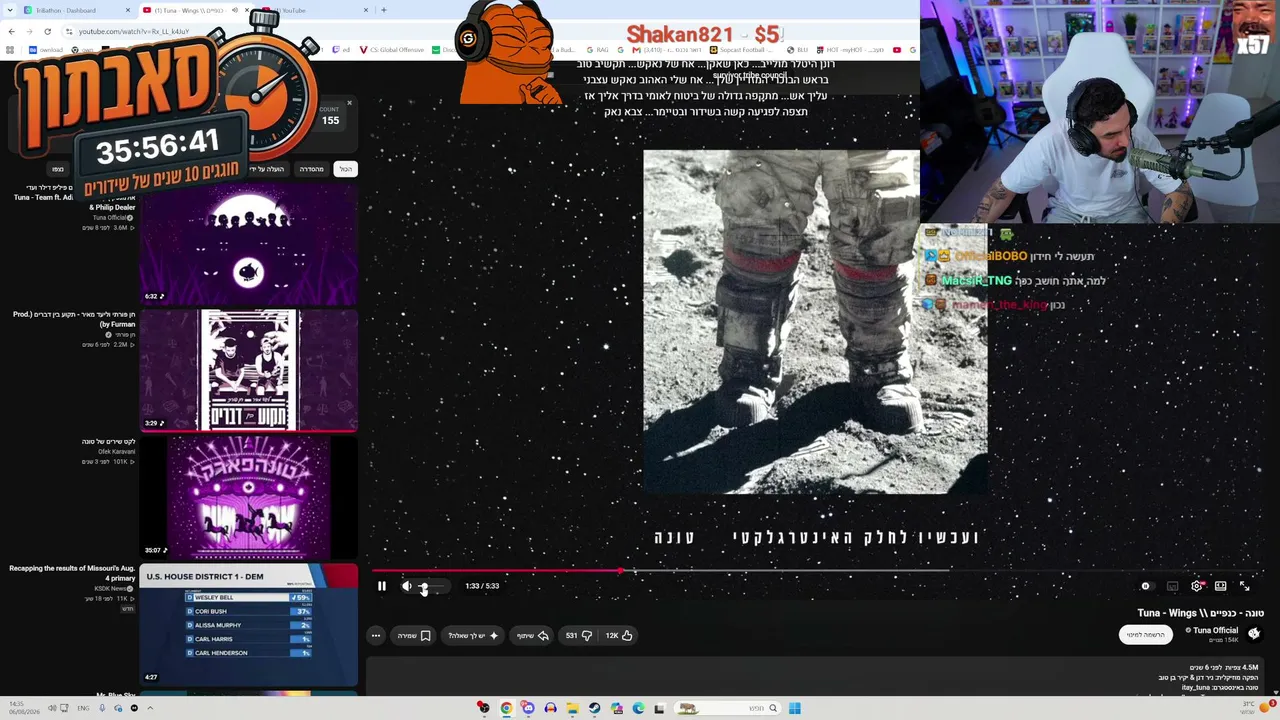Viewport: 1280px width, 720px height.
Task: Open the Sopcast Football bookmark
Action: click(x=743, y=50)
